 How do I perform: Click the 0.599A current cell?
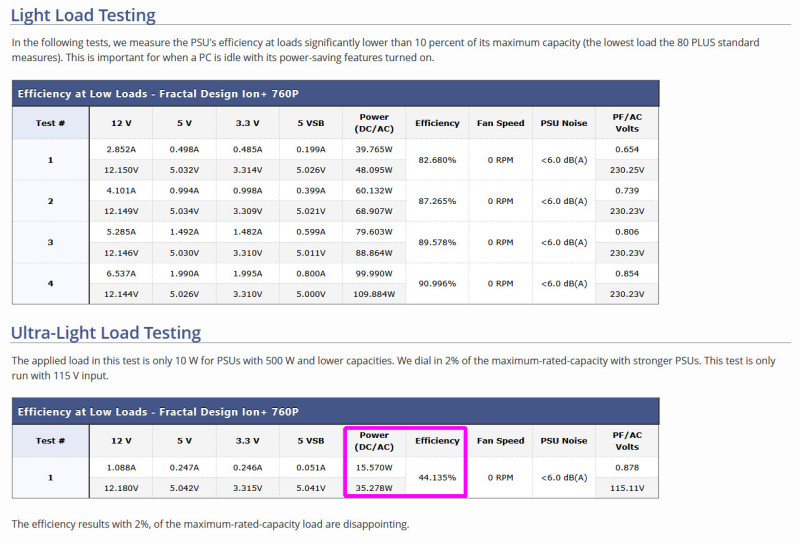tap(311, 232)
